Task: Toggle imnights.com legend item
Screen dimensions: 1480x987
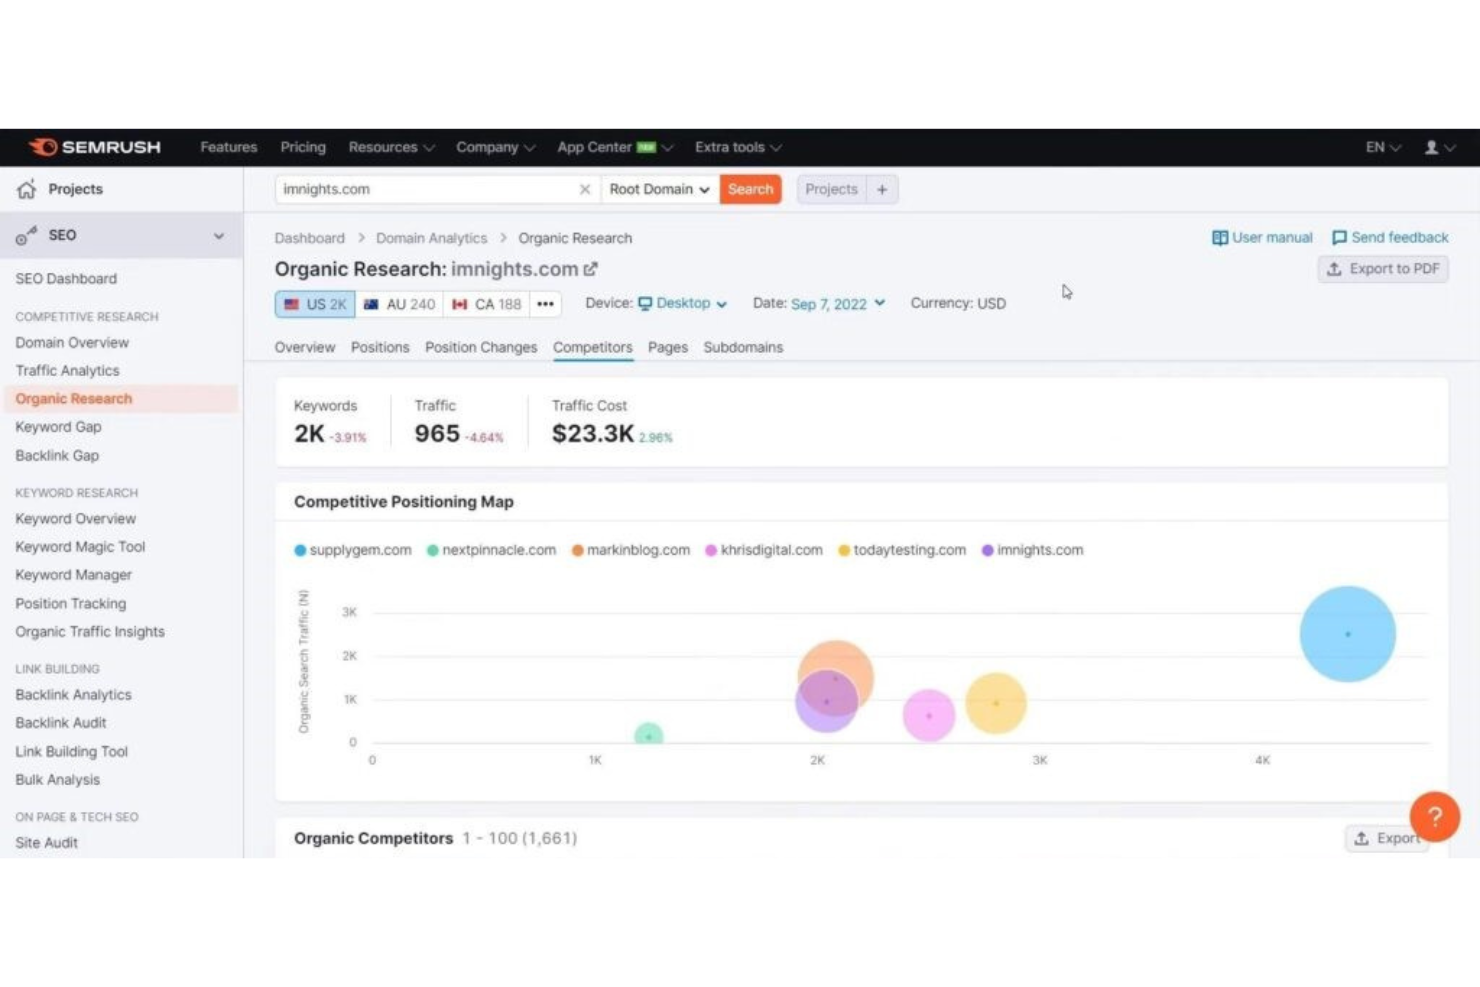Action: [x=1032, y=550]
